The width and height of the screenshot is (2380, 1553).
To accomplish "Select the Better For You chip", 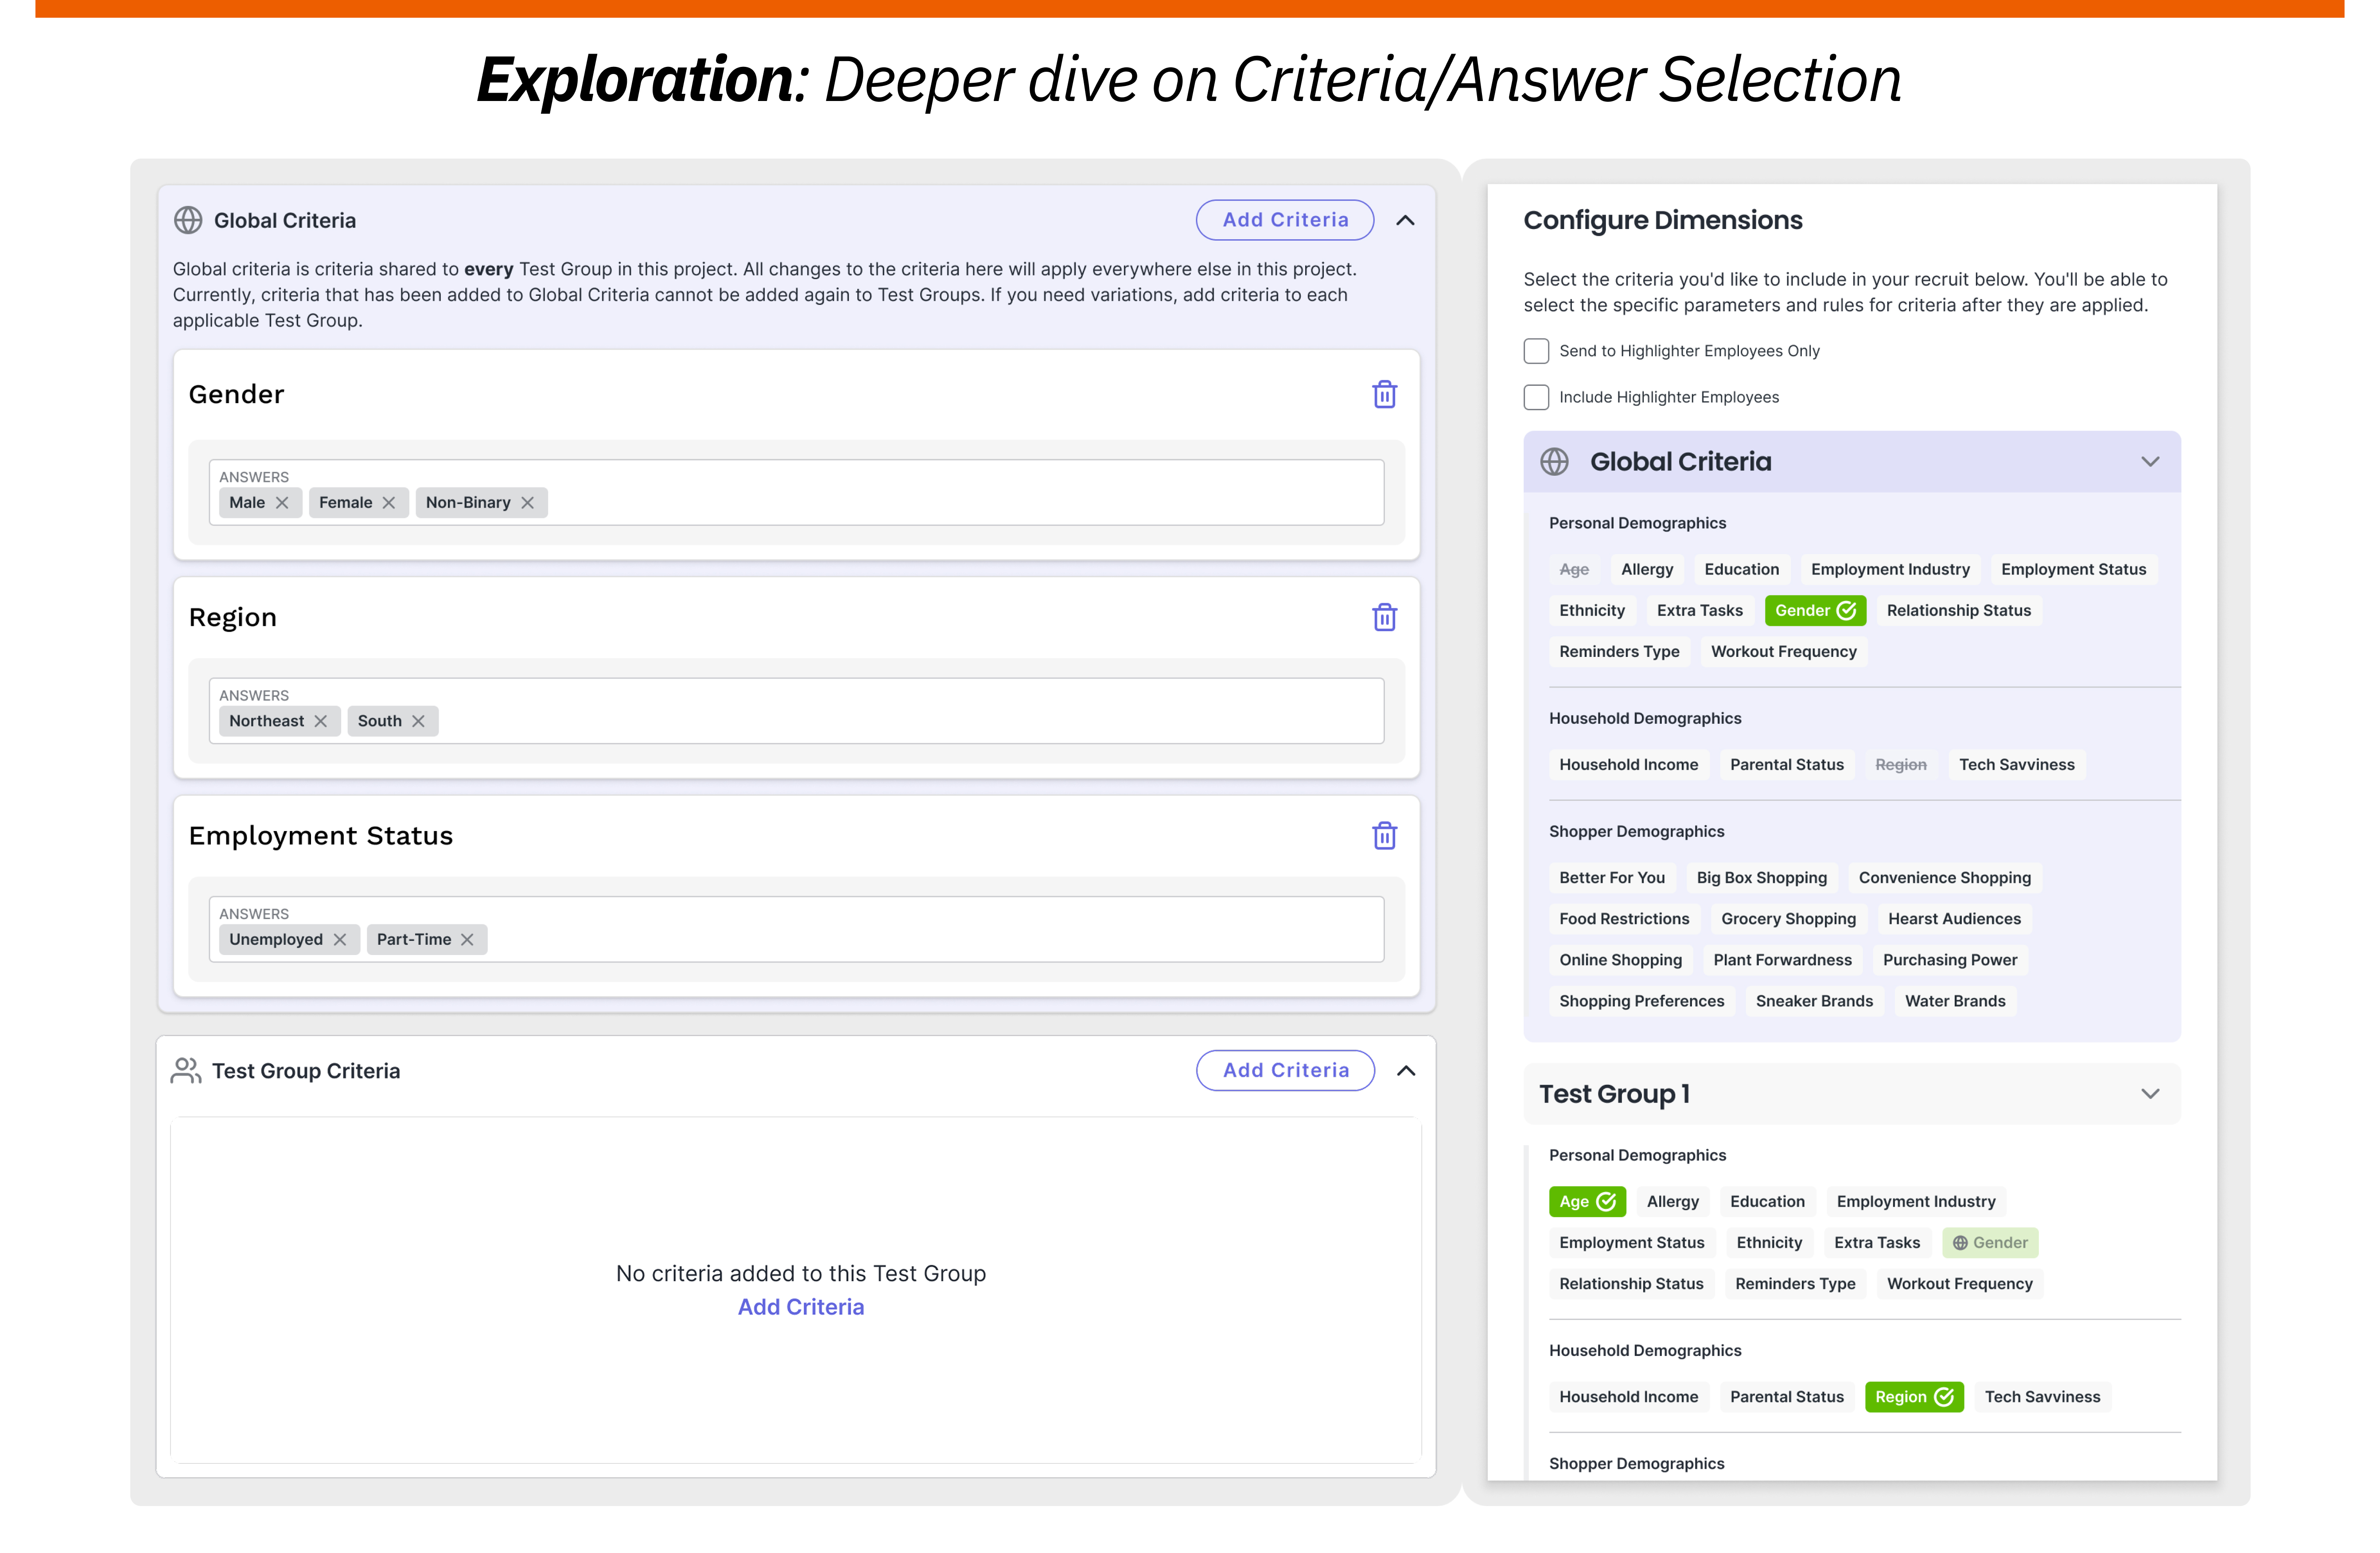I will [1612, 878].
